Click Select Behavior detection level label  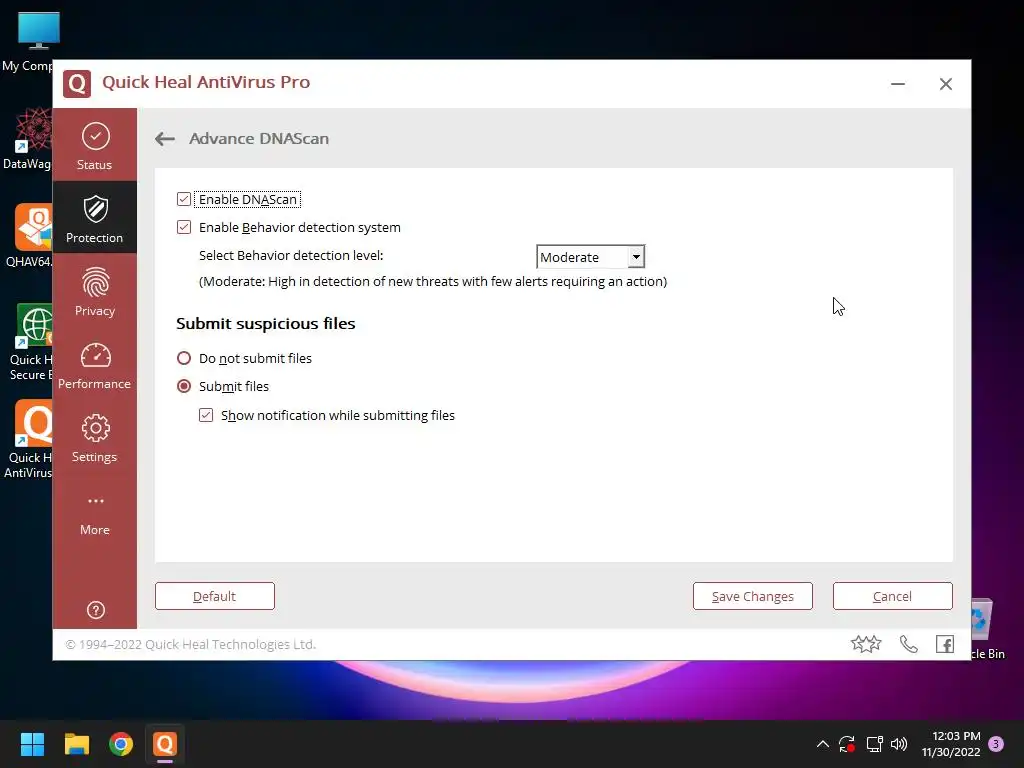point(291,255)
